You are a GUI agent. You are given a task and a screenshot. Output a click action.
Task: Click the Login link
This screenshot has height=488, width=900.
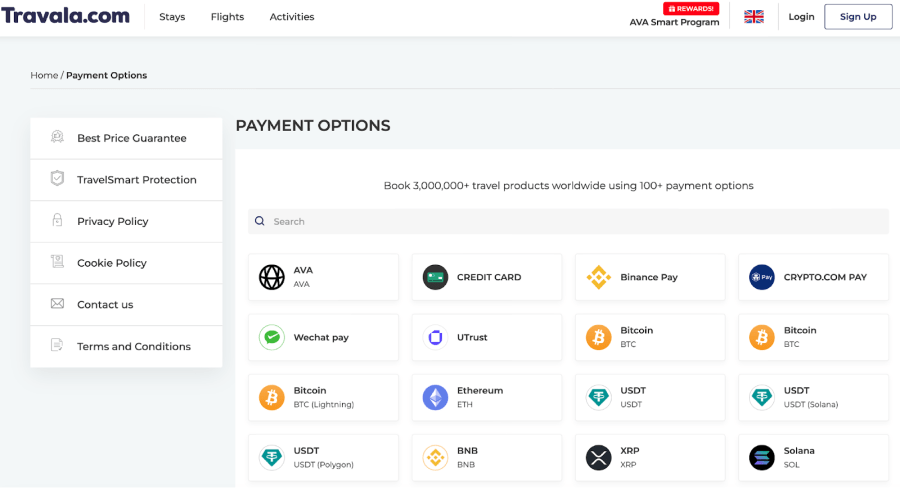(801, 17)
